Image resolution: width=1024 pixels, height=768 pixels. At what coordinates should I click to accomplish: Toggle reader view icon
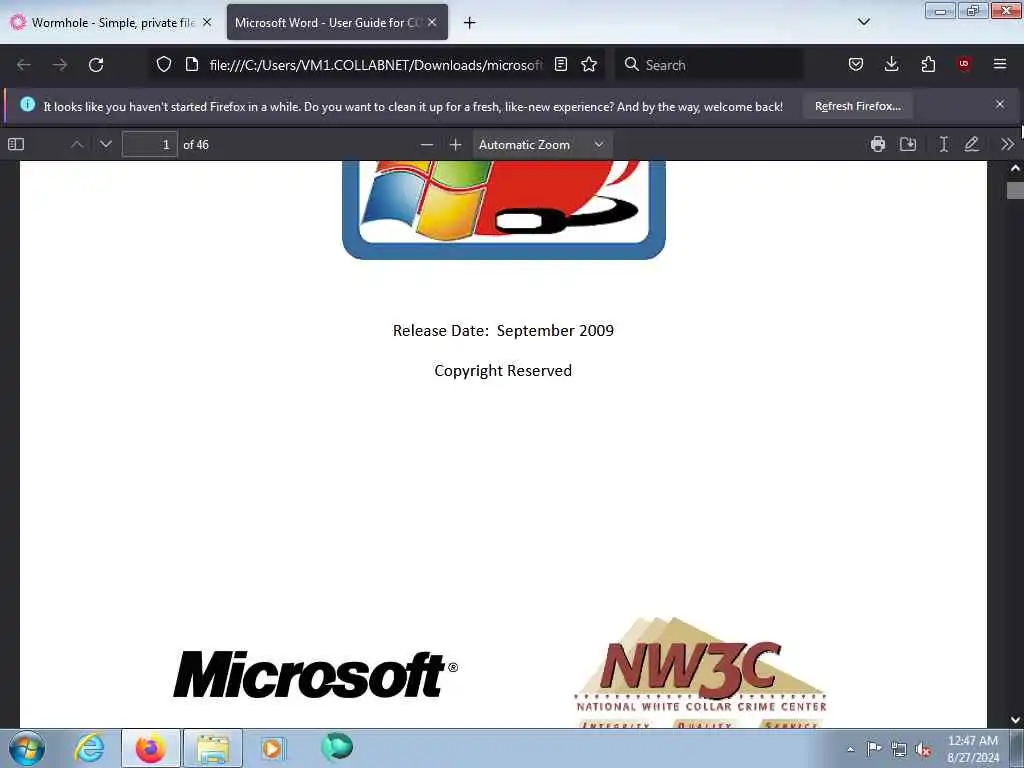point(560,64)
